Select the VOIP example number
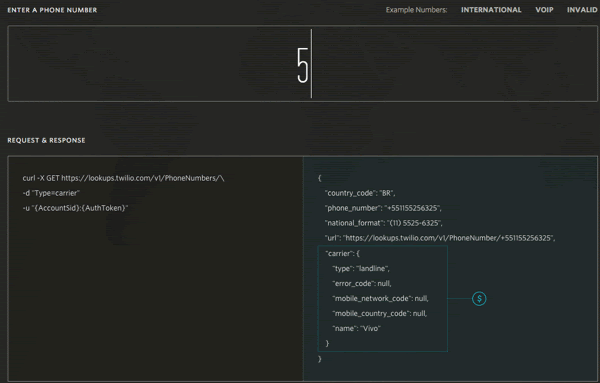Viewport: 600px width, 383px height. [x=544, y=10]
